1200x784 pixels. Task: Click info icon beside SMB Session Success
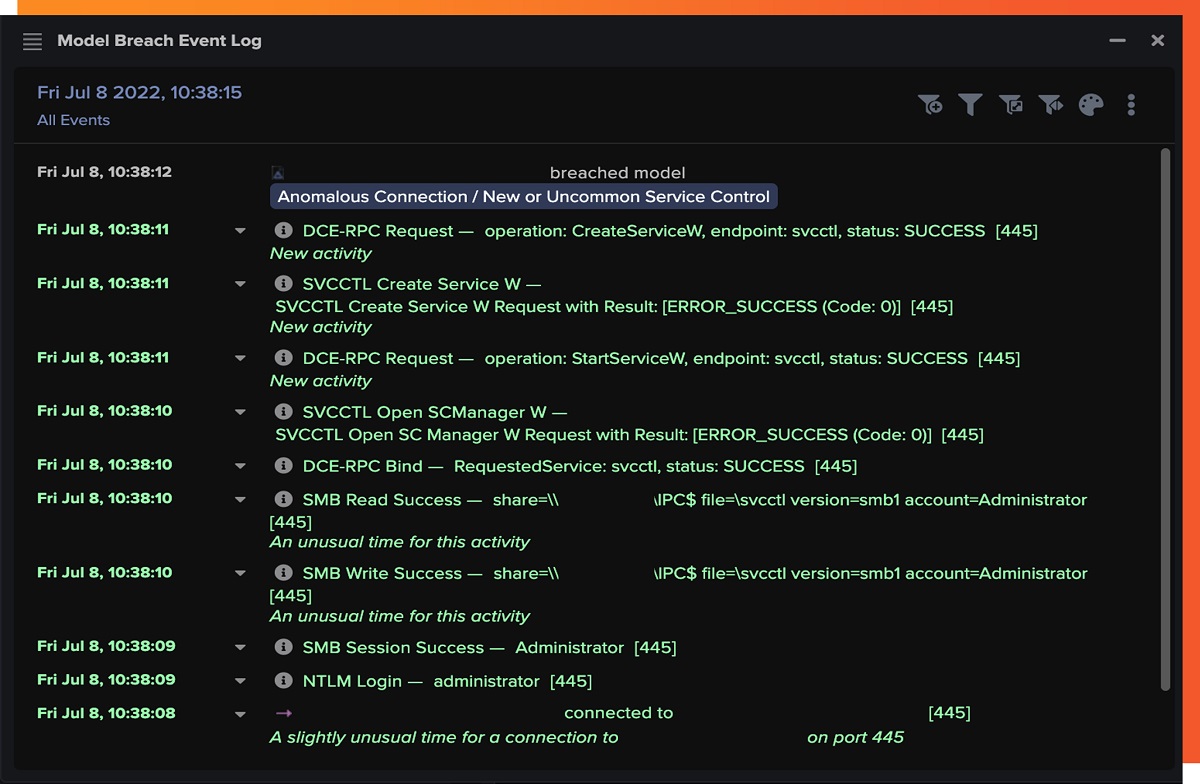click(x=283, y=647)
